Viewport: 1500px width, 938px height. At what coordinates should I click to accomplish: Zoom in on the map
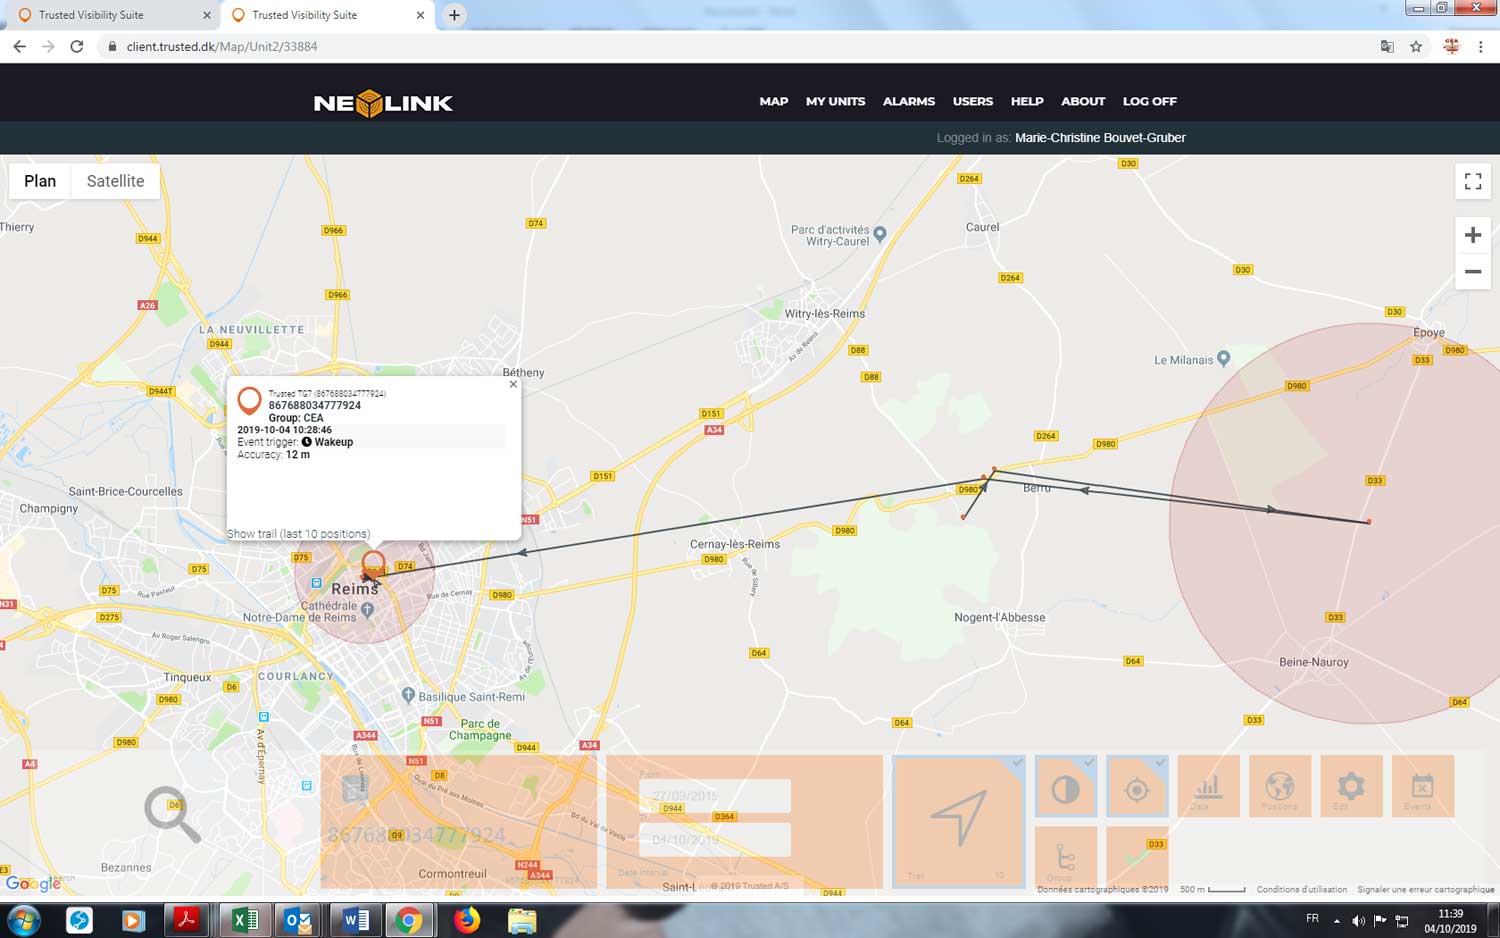(1472, 235)
